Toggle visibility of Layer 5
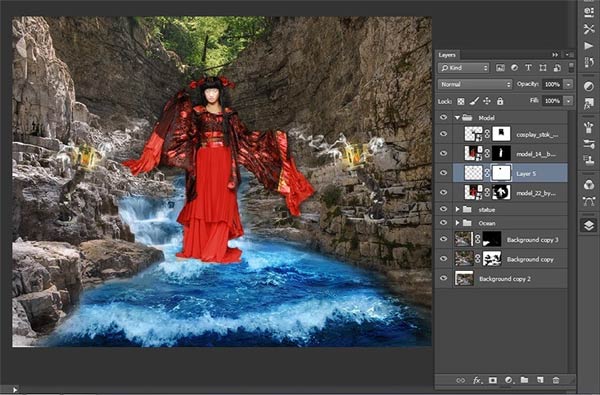Viewport: 600px width, 395px height. pyautogui.click(x=443, y=173)
